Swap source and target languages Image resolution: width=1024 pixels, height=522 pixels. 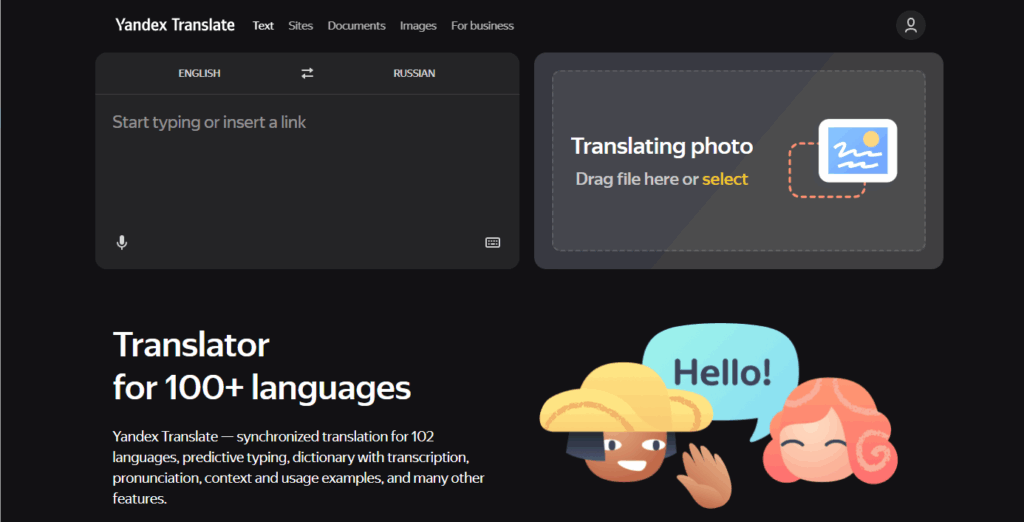pyautogui.click(x=307, y=74)
